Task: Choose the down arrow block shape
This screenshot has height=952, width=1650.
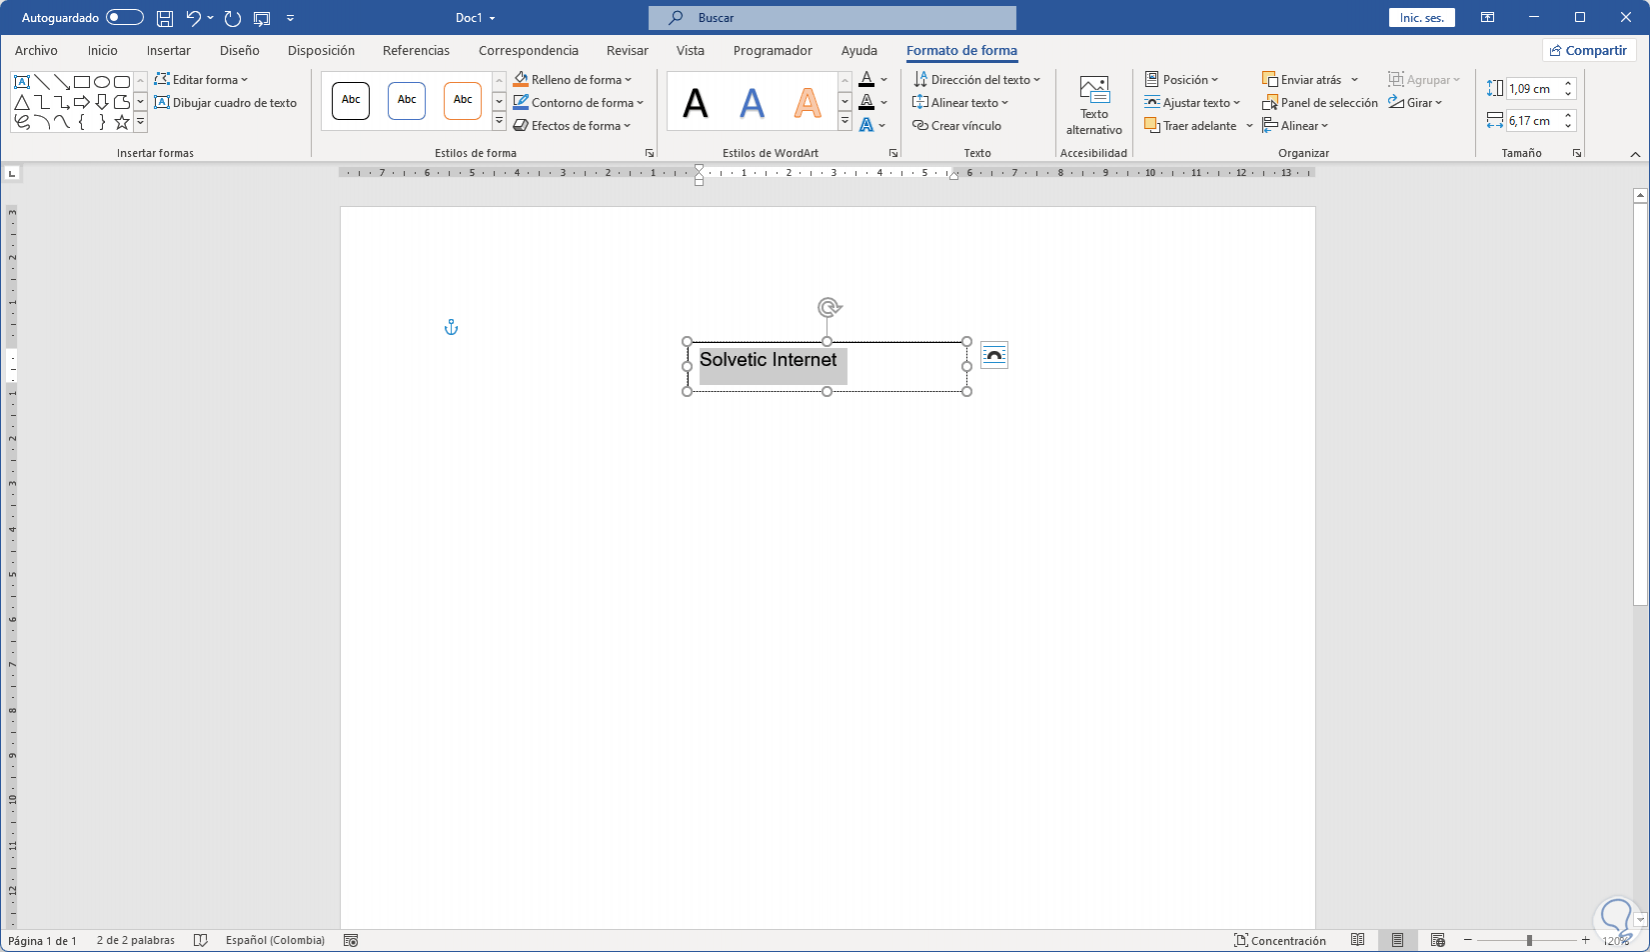Action: pos(102,102)
